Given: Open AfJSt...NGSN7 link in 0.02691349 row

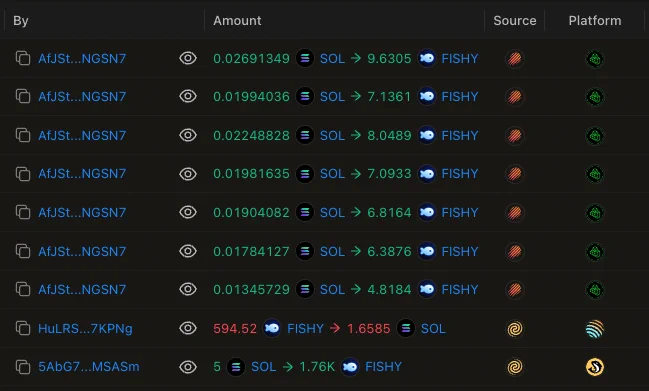Looking at the screenshot, I should pyautogui.click(x=82, y=59).
